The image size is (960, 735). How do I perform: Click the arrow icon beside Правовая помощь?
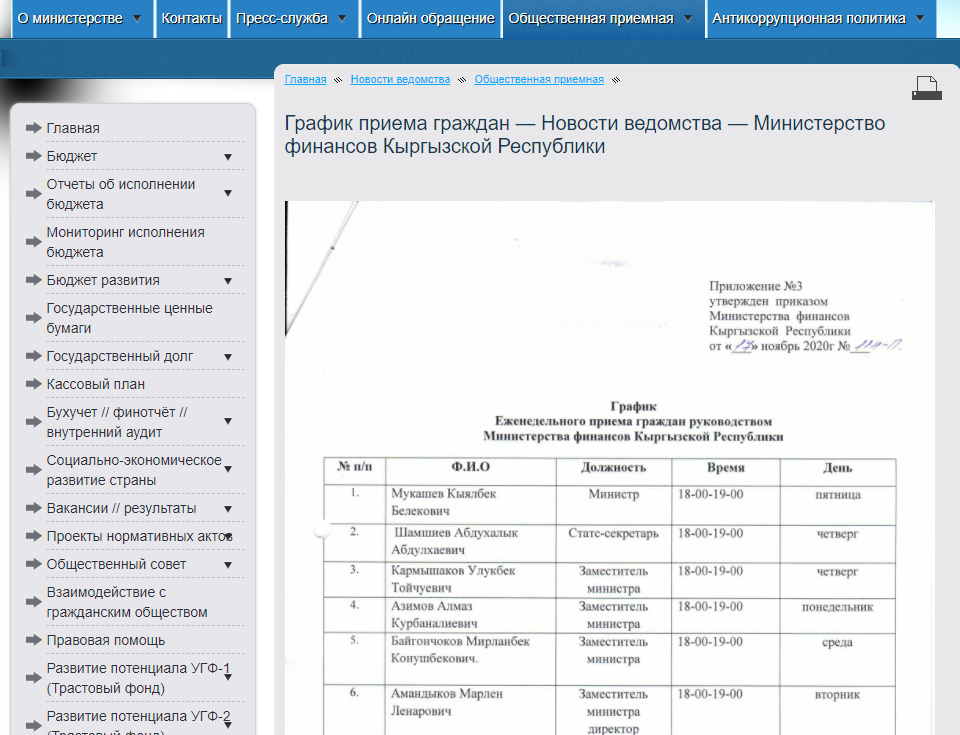[x=32, y=640]
